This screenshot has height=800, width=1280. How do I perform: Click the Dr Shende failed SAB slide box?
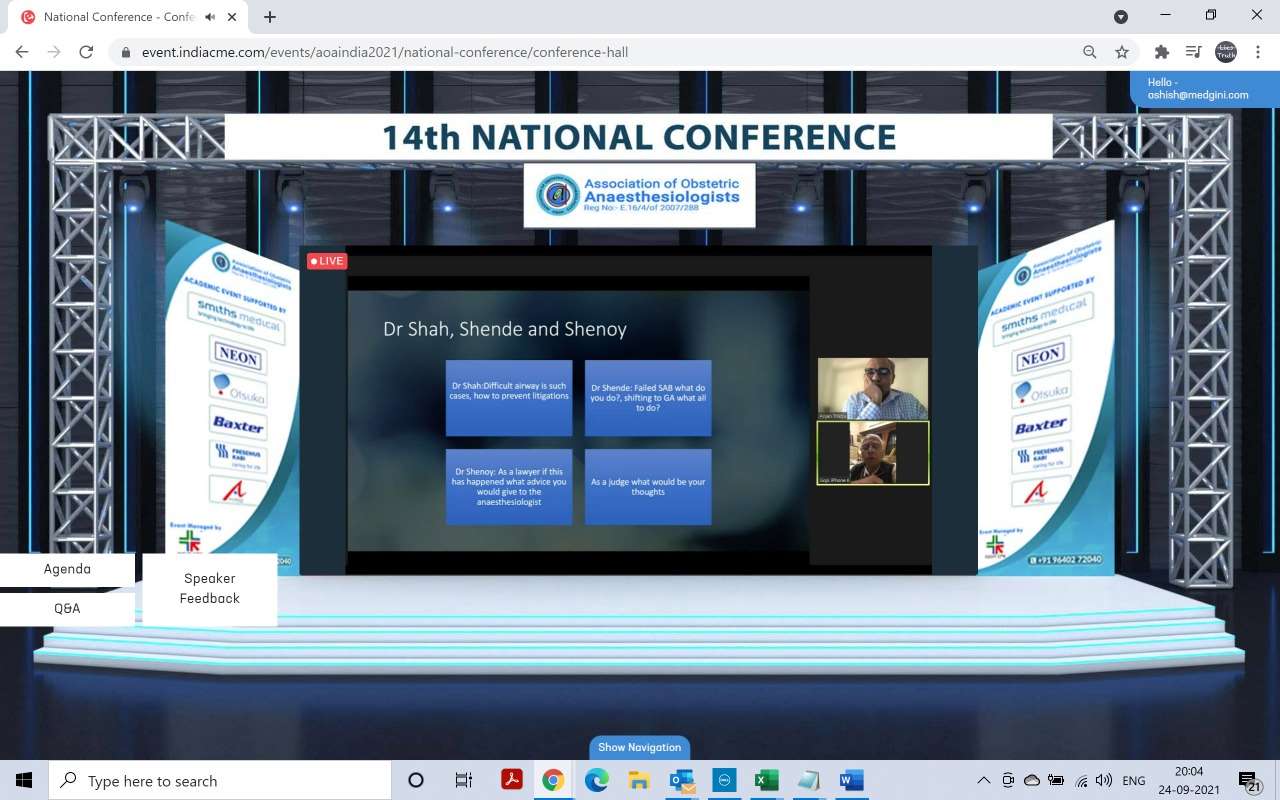(648, 398)
